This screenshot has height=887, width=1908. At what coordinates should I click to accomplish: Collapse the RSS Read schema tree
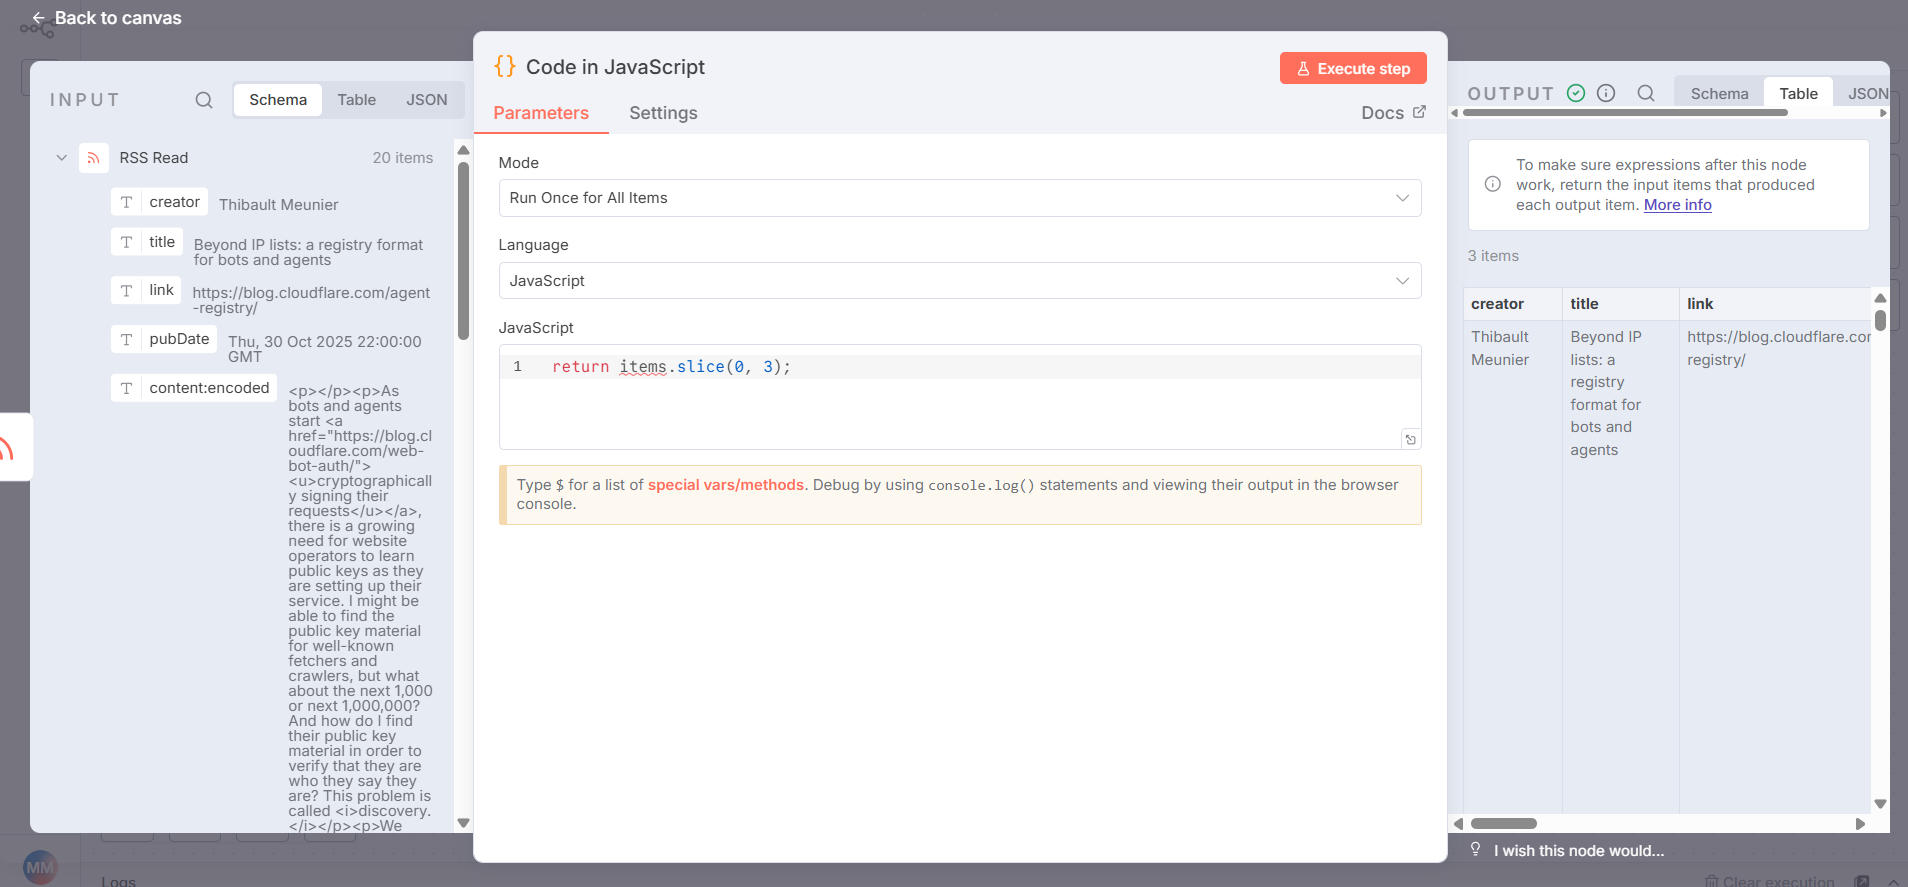pyautogui.click(x=62, y=158)
